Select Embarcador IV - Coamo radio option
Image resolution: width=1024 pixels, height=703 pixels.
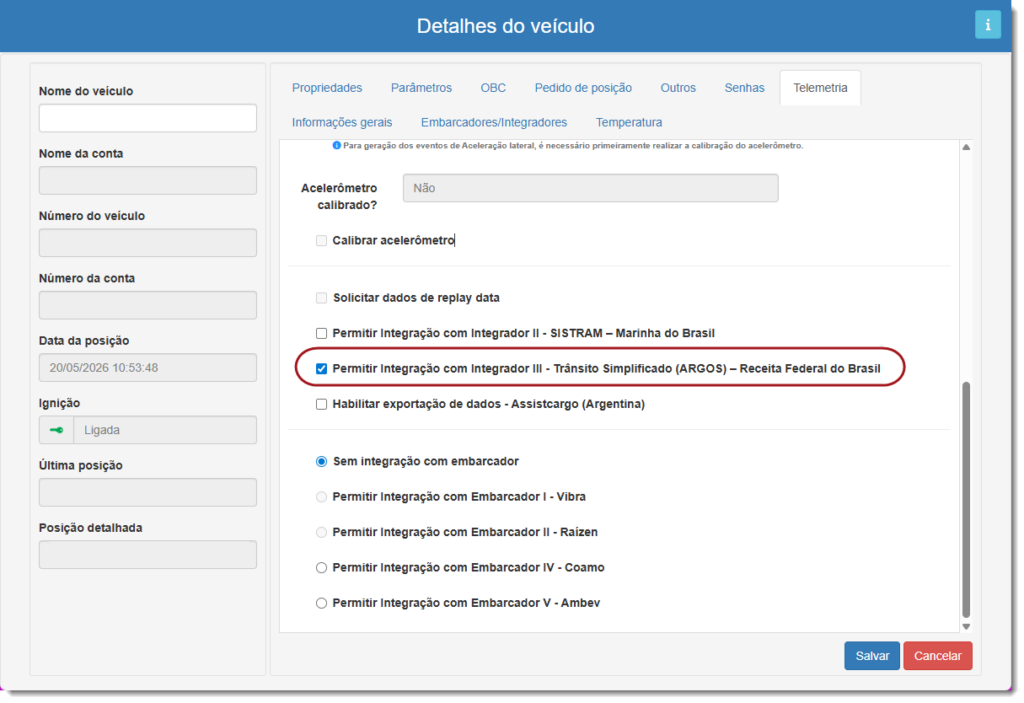pos(321,568)
